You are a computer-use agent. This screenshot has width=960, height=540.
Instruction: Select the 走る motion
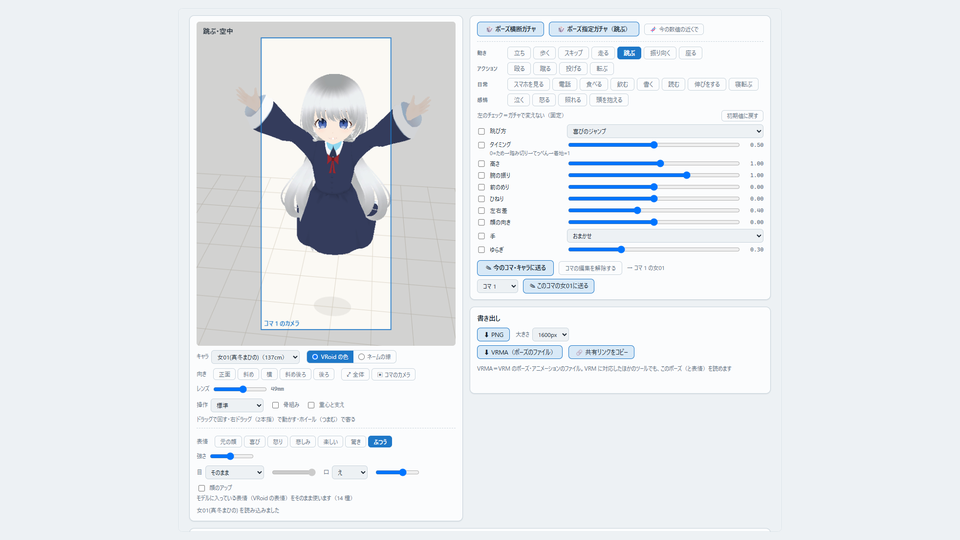[x=603, y=53]
